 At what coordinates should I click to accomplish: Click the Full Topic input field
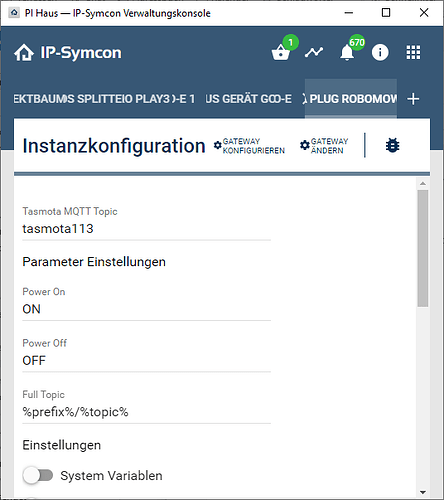(x=146, y=412)
